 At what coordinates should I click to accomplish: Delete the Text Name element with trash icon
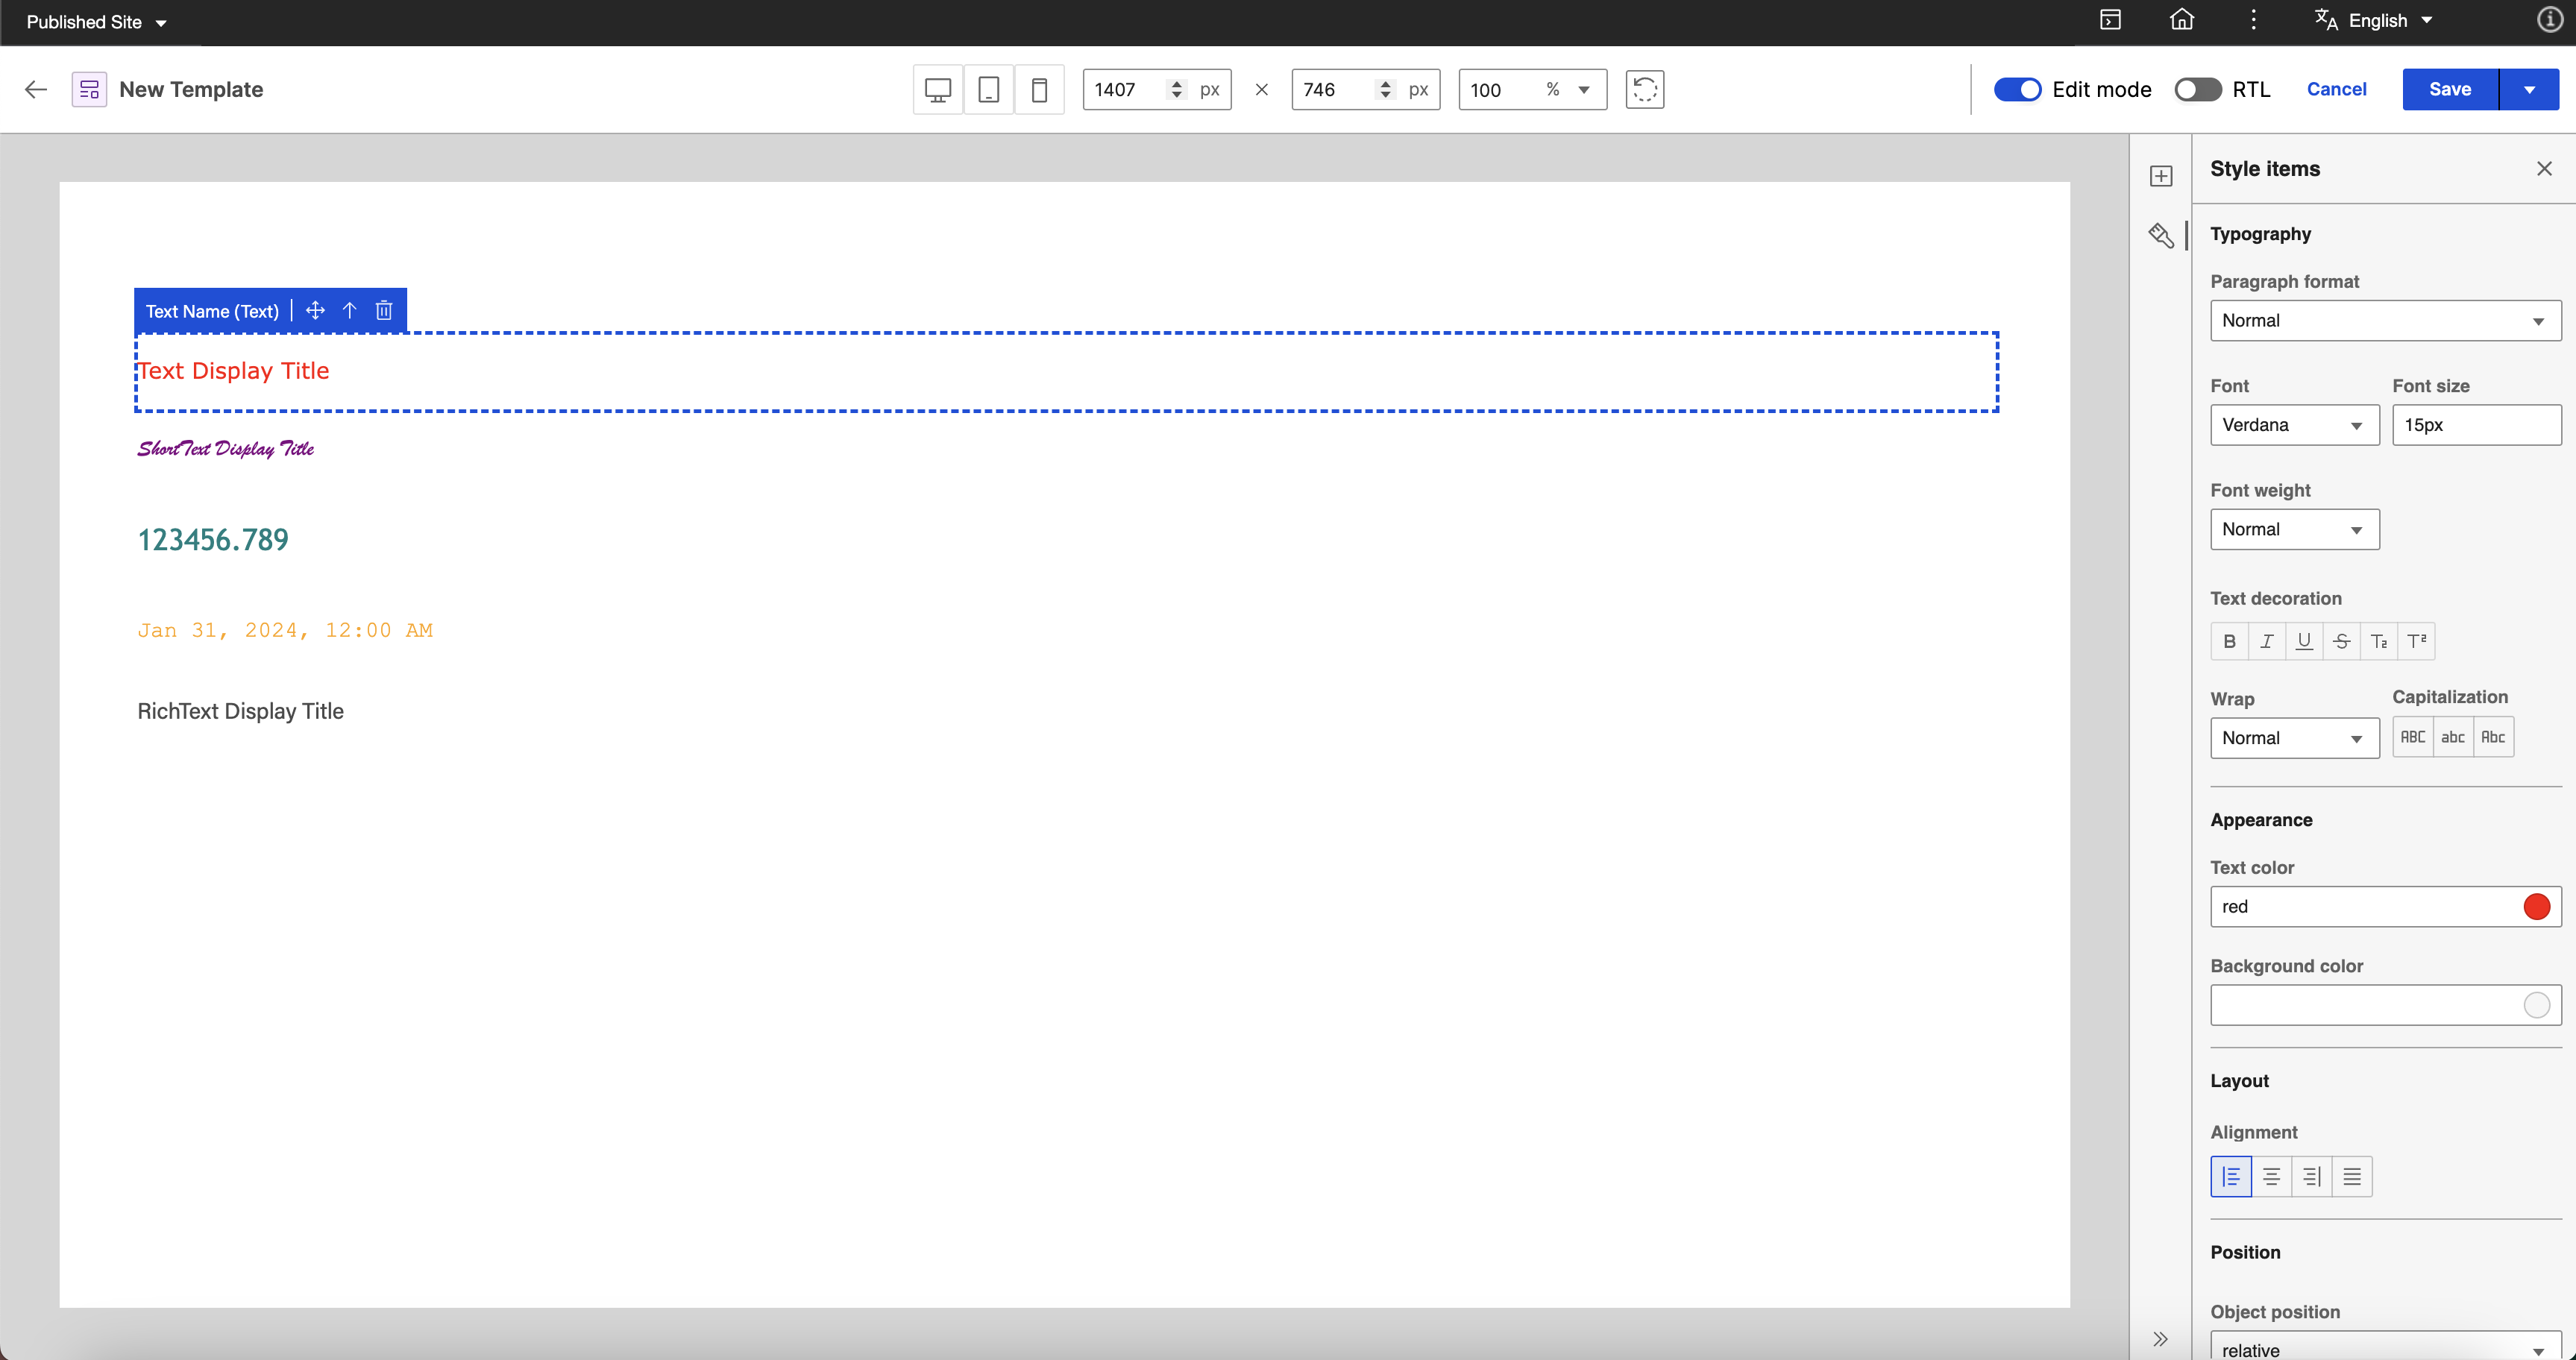point(384,311)
